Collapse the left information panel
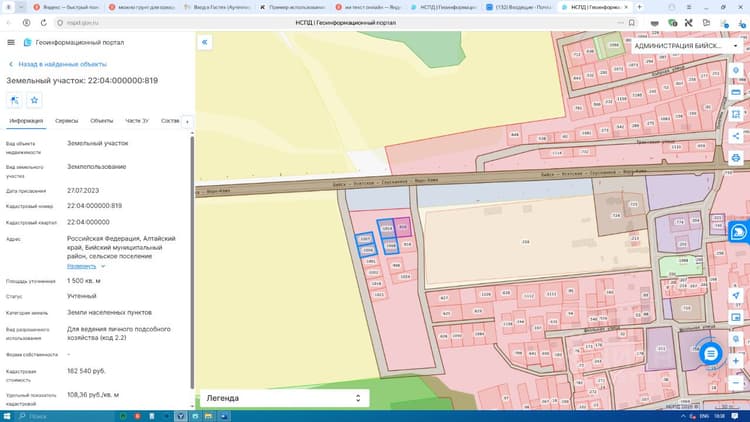Screen dimensions: 750x422 (205, 42)
